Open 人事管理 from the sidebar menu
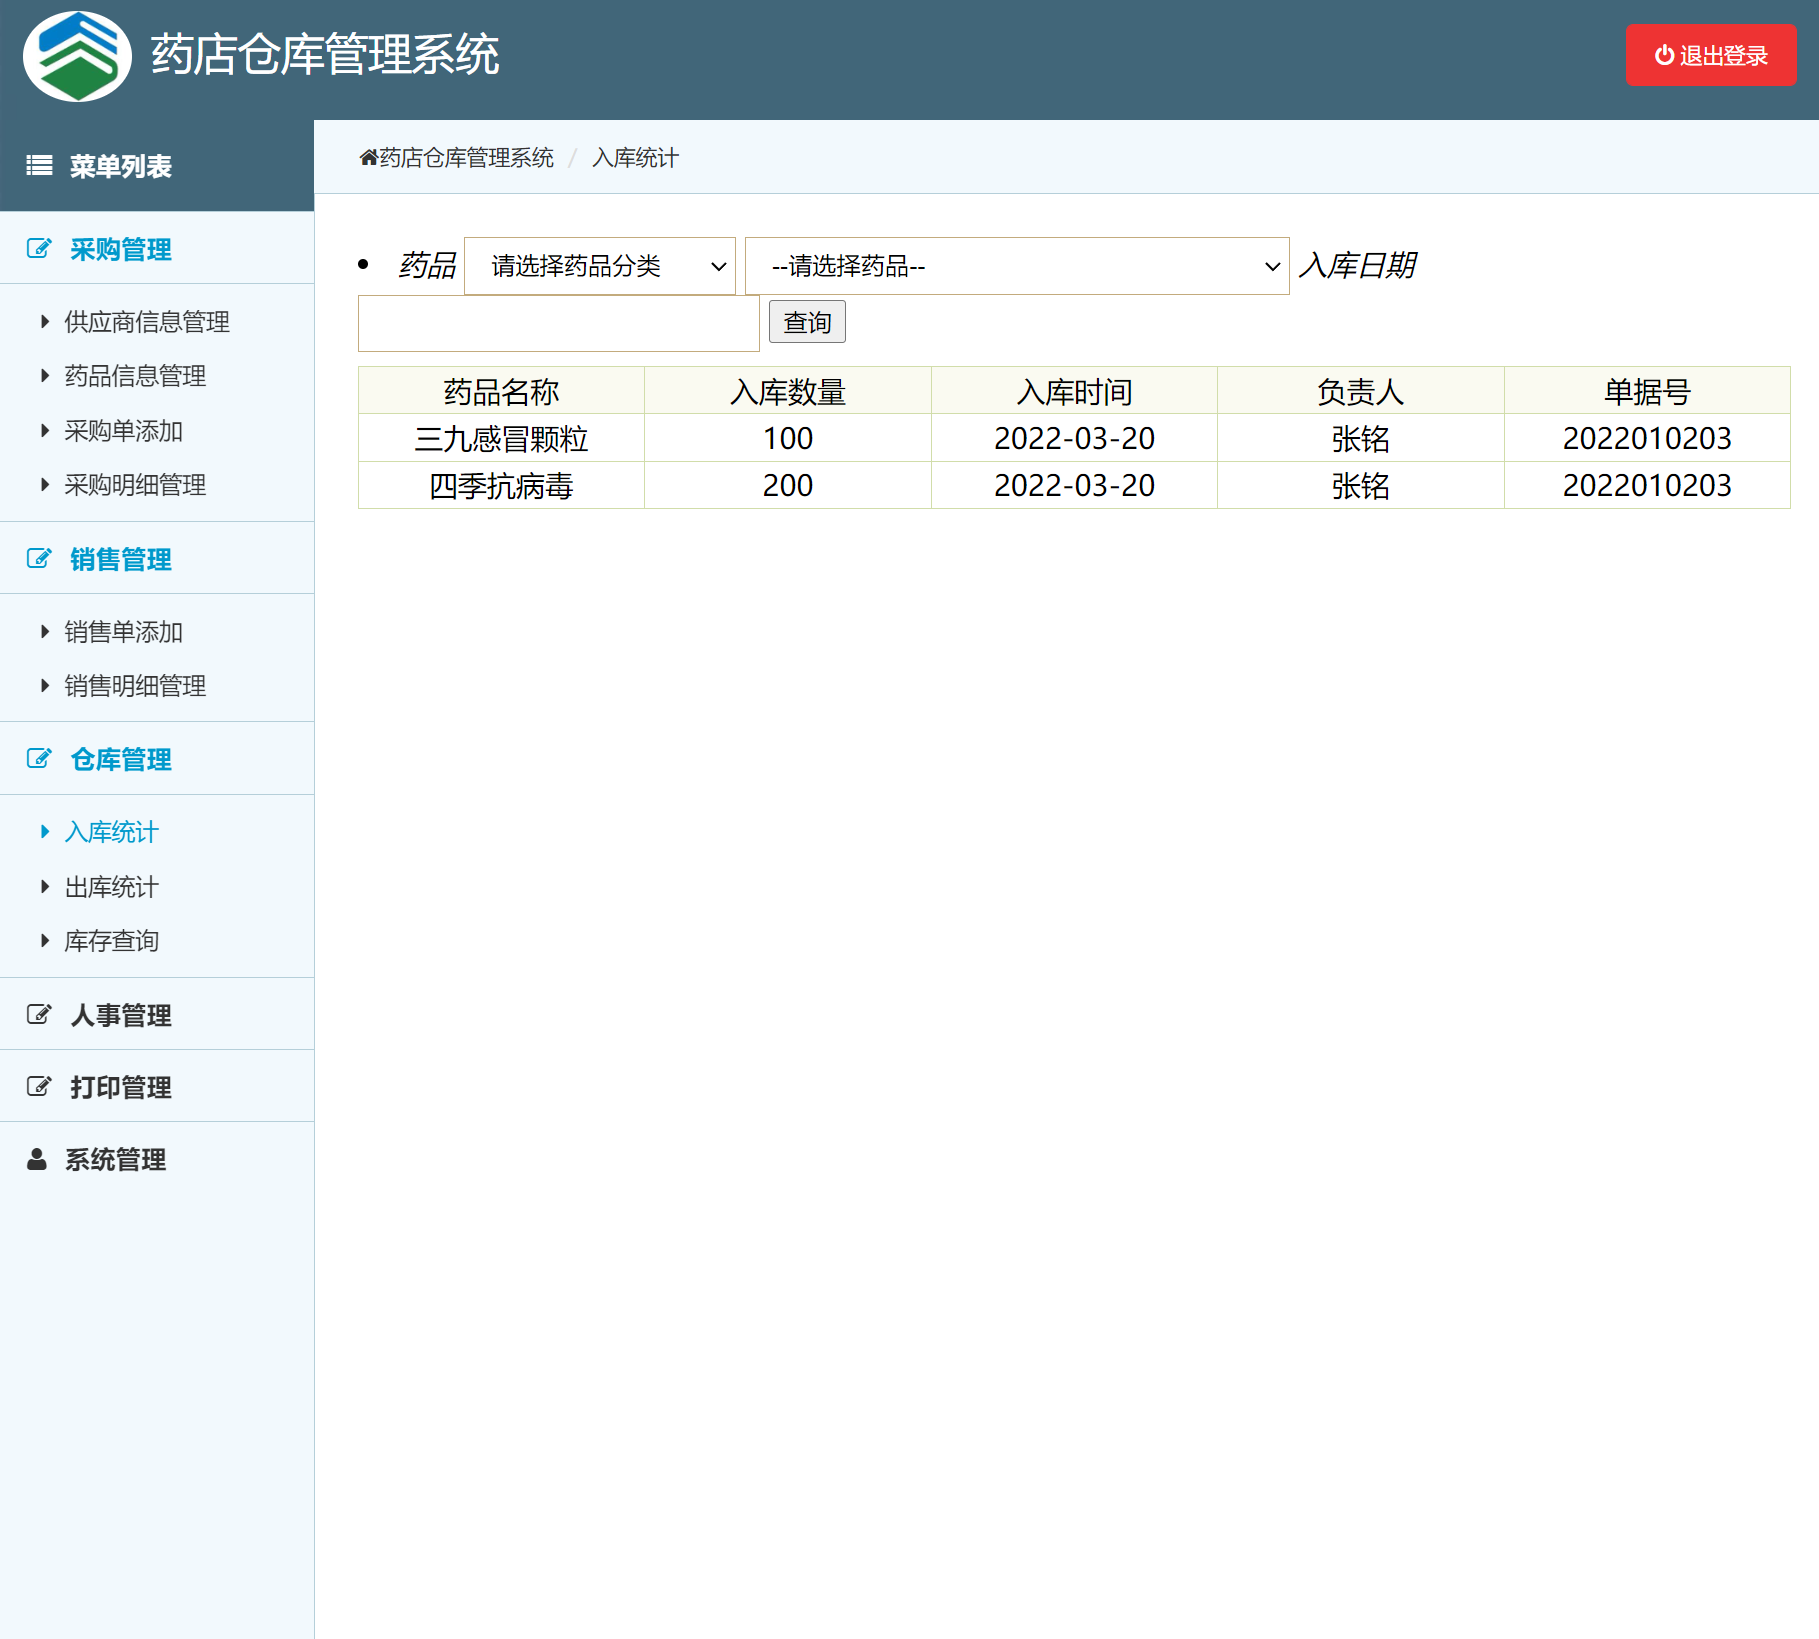Image resolution: width=1819 pixels, height=1639 pixels. pos(120,1014)
